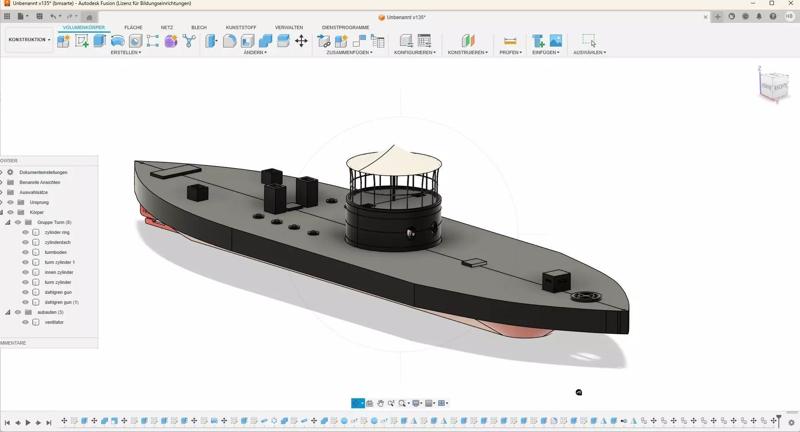Click the Measure ruler icon under Prüfen
800x432 pixels.
pos(510,41)
